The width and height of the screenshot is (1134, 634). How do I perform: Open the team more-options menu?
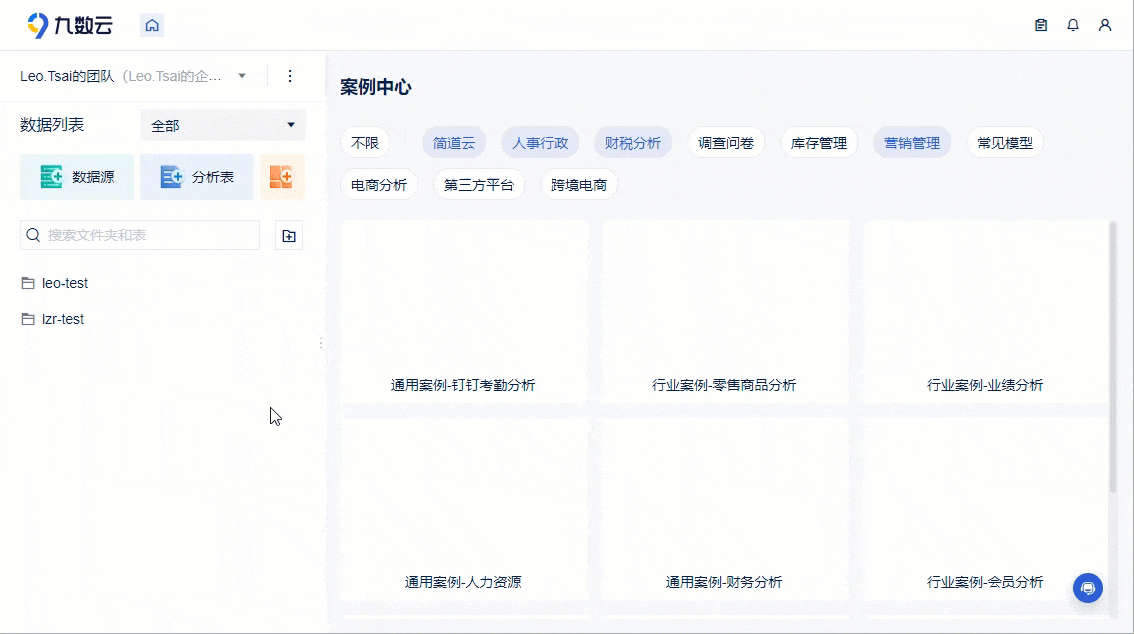coord(290,76)
